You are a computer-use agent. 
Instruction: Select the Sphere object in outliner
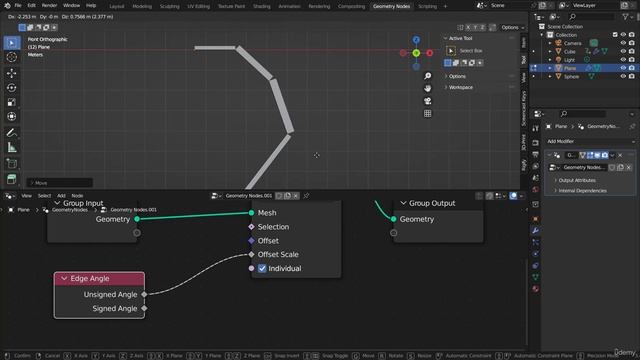coord(571,76)
